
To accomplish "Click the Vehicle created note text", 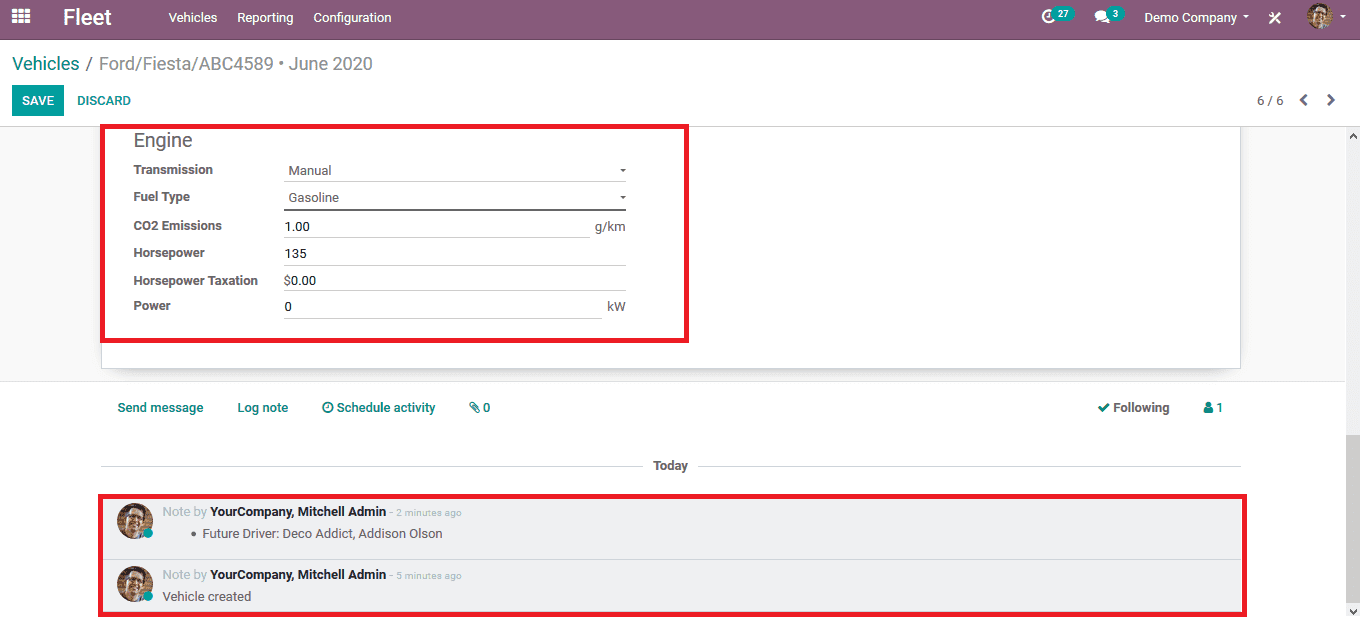I will [x=207, y=597].
